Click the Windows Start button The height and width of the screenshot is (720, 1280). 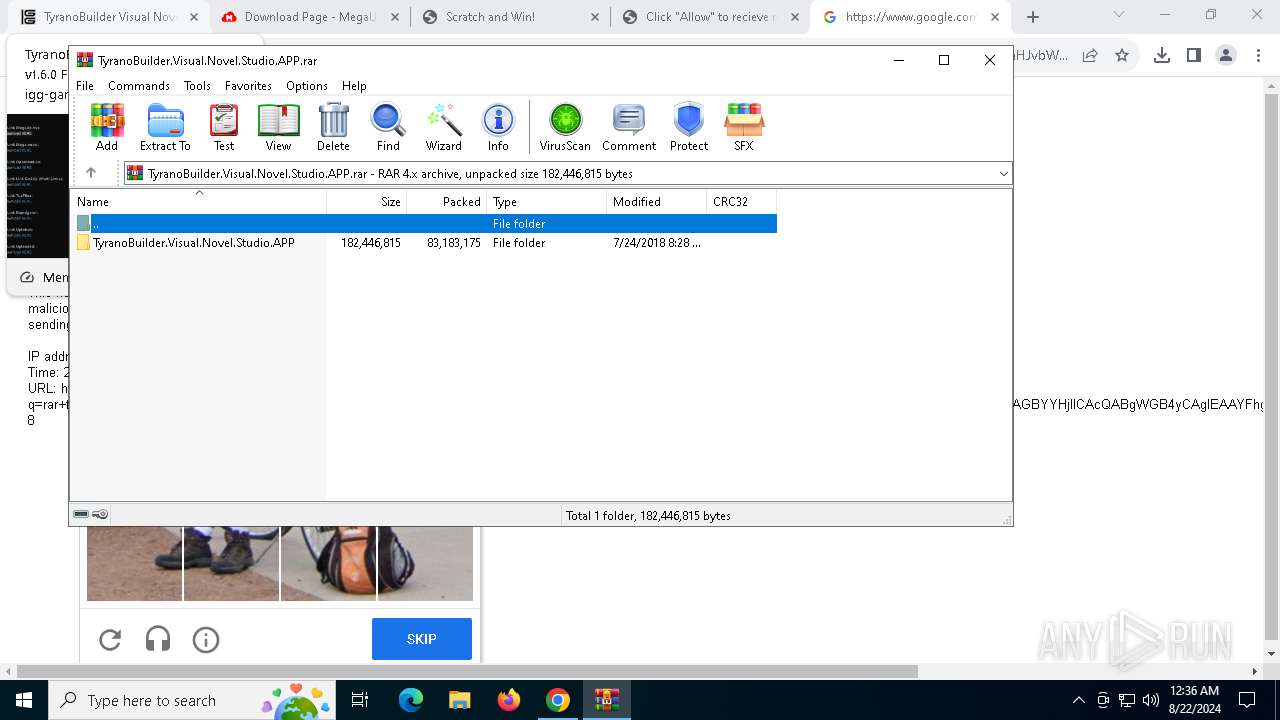coord(23,700)
